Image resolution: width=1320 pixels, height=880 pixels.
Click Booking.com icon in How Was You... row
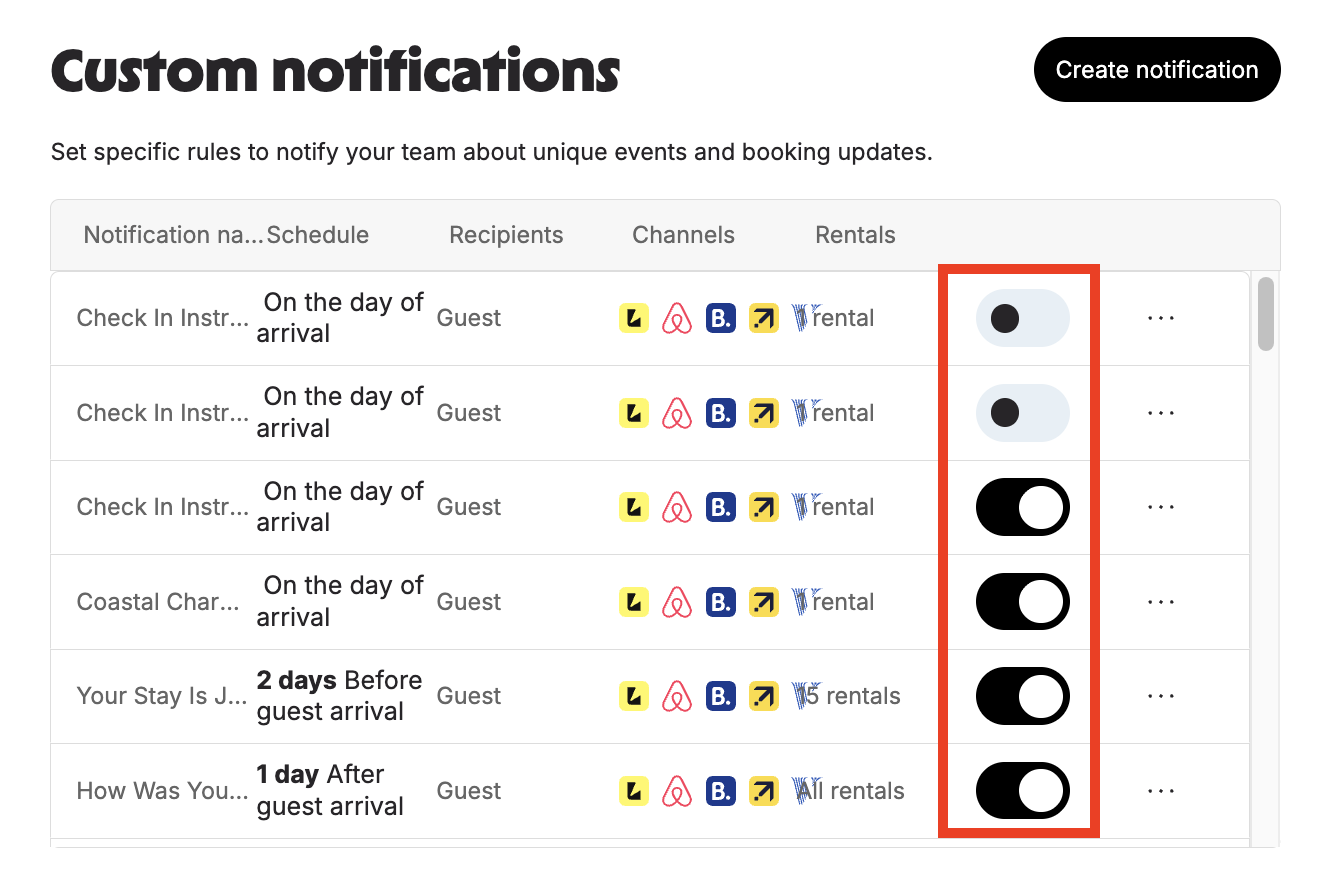(x=721, y=791)
